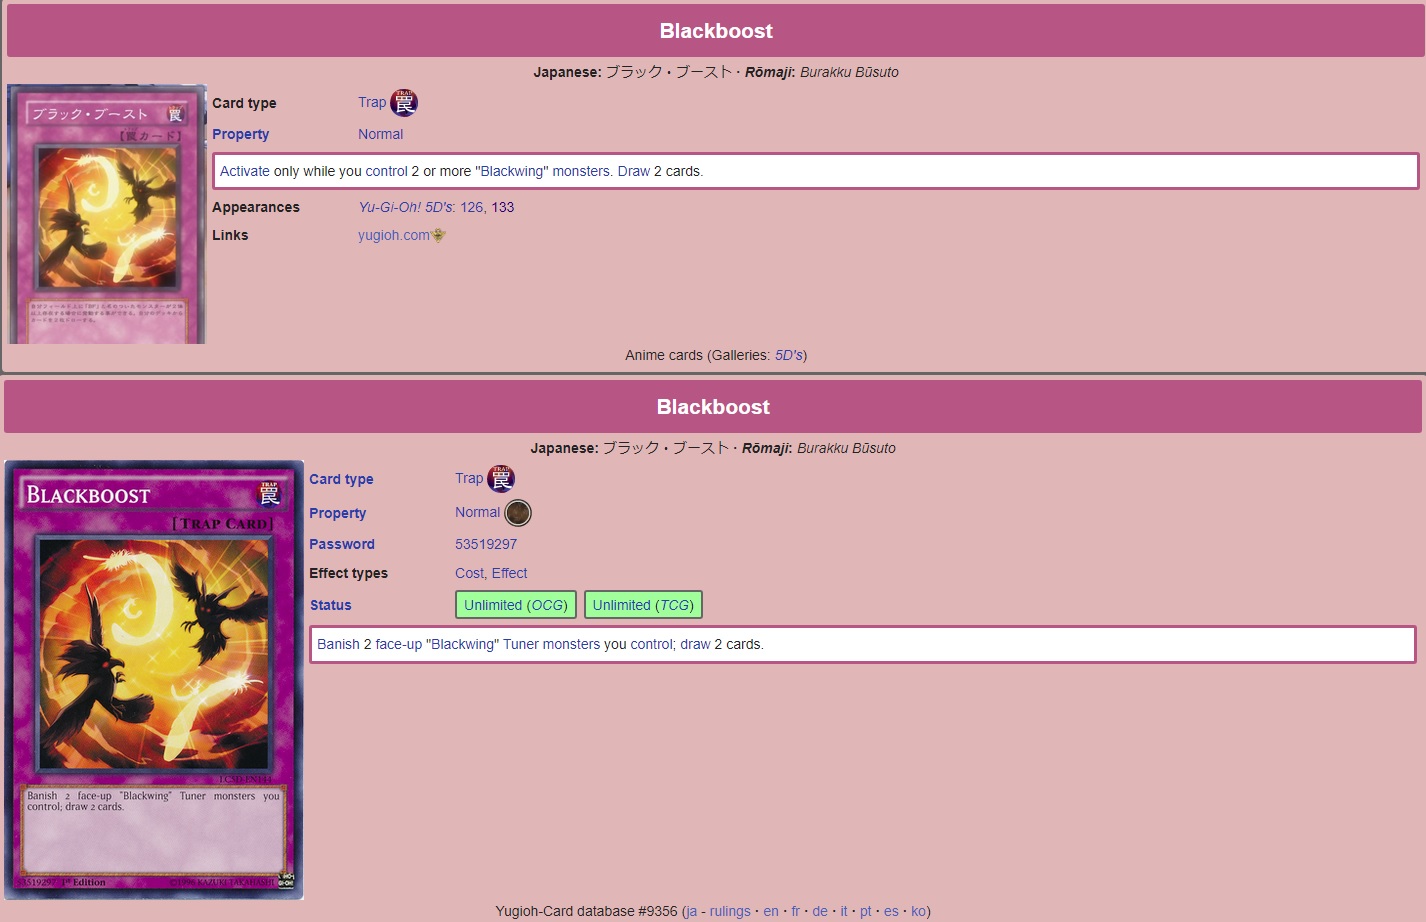Click the "Links" row label
Viewport: 1426px width, 922px height.
(x=230, y=235)
